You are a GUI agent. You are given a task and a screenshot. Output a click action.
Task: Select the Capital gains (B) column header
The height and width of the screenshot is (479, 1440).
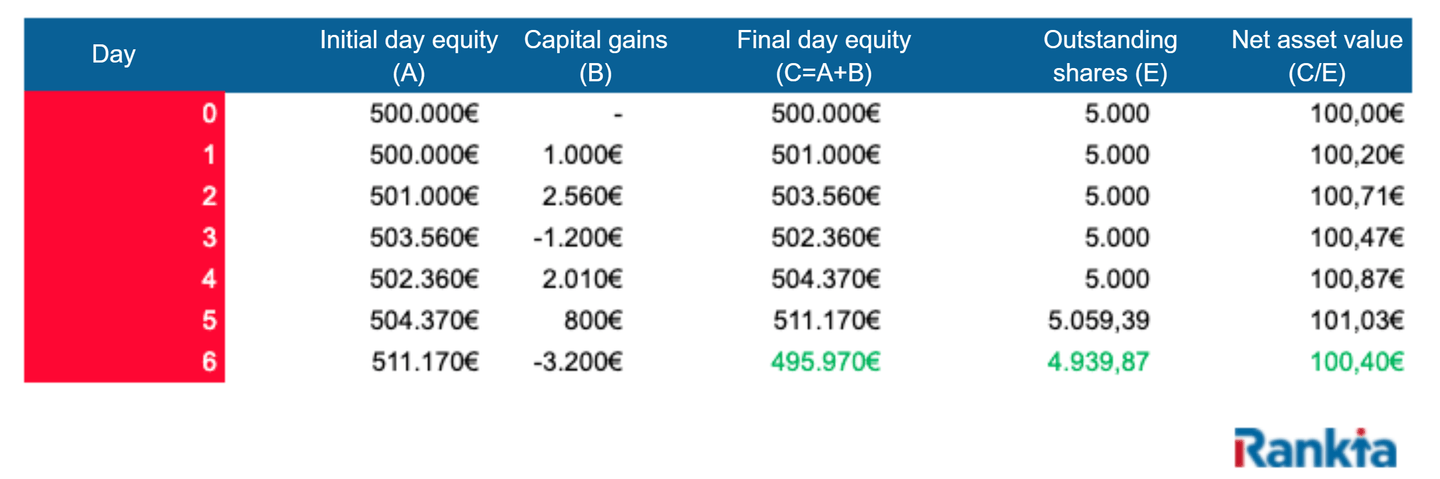[595, 55]
